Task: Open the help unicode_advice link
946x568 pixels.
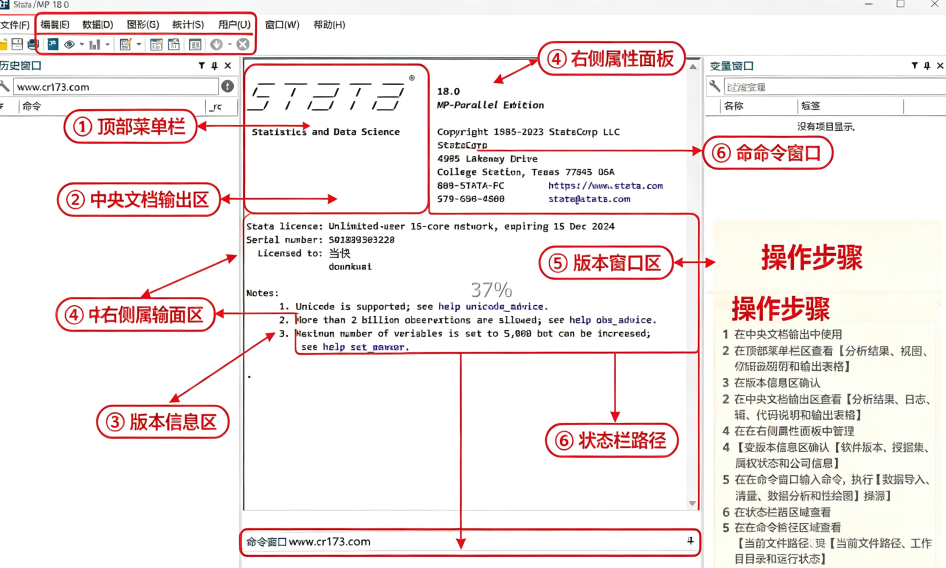Action: (492, 307)
